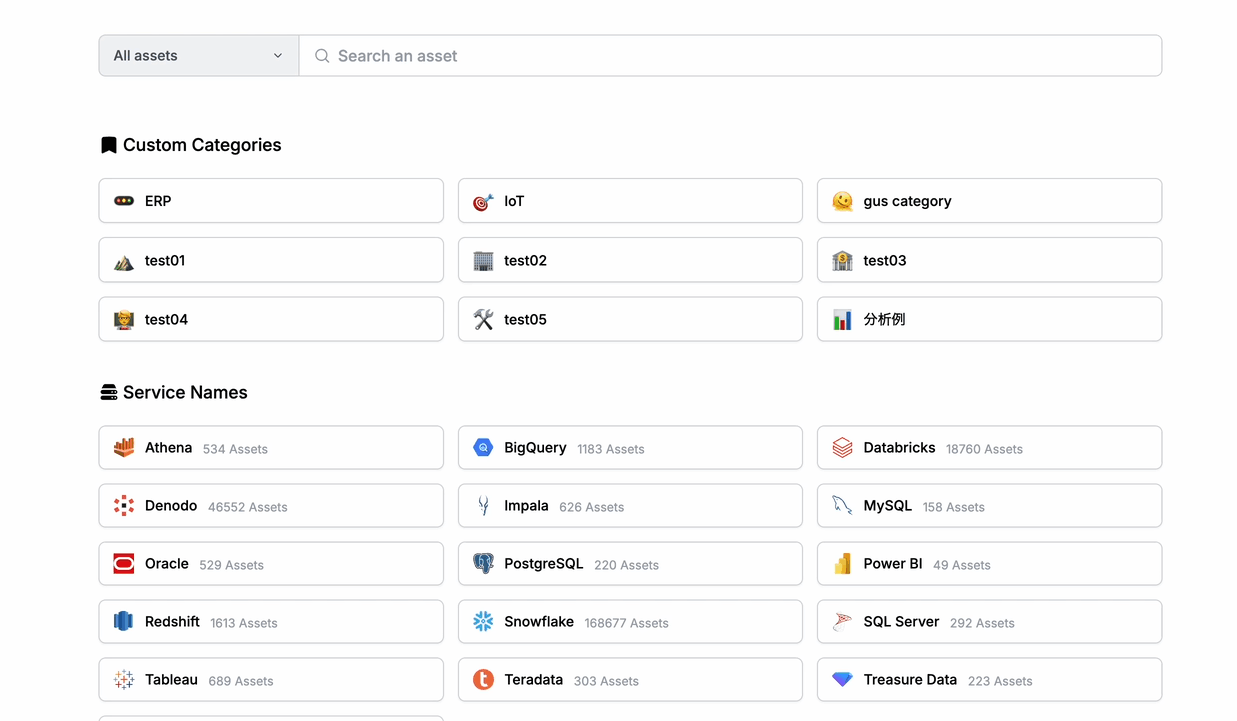Click the test03 bank icon
Viewport: 1237px width, 721px height.
point(842,261)
